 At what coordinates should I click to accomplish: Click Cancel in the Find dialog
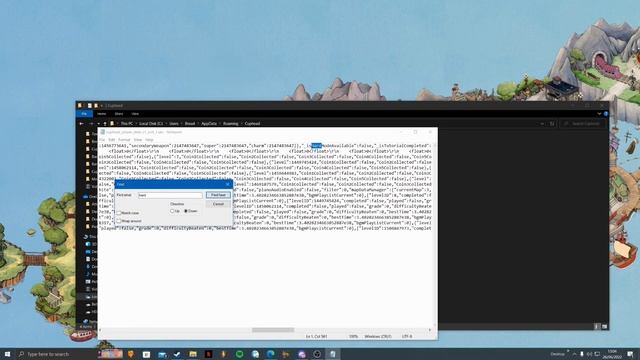218,204
